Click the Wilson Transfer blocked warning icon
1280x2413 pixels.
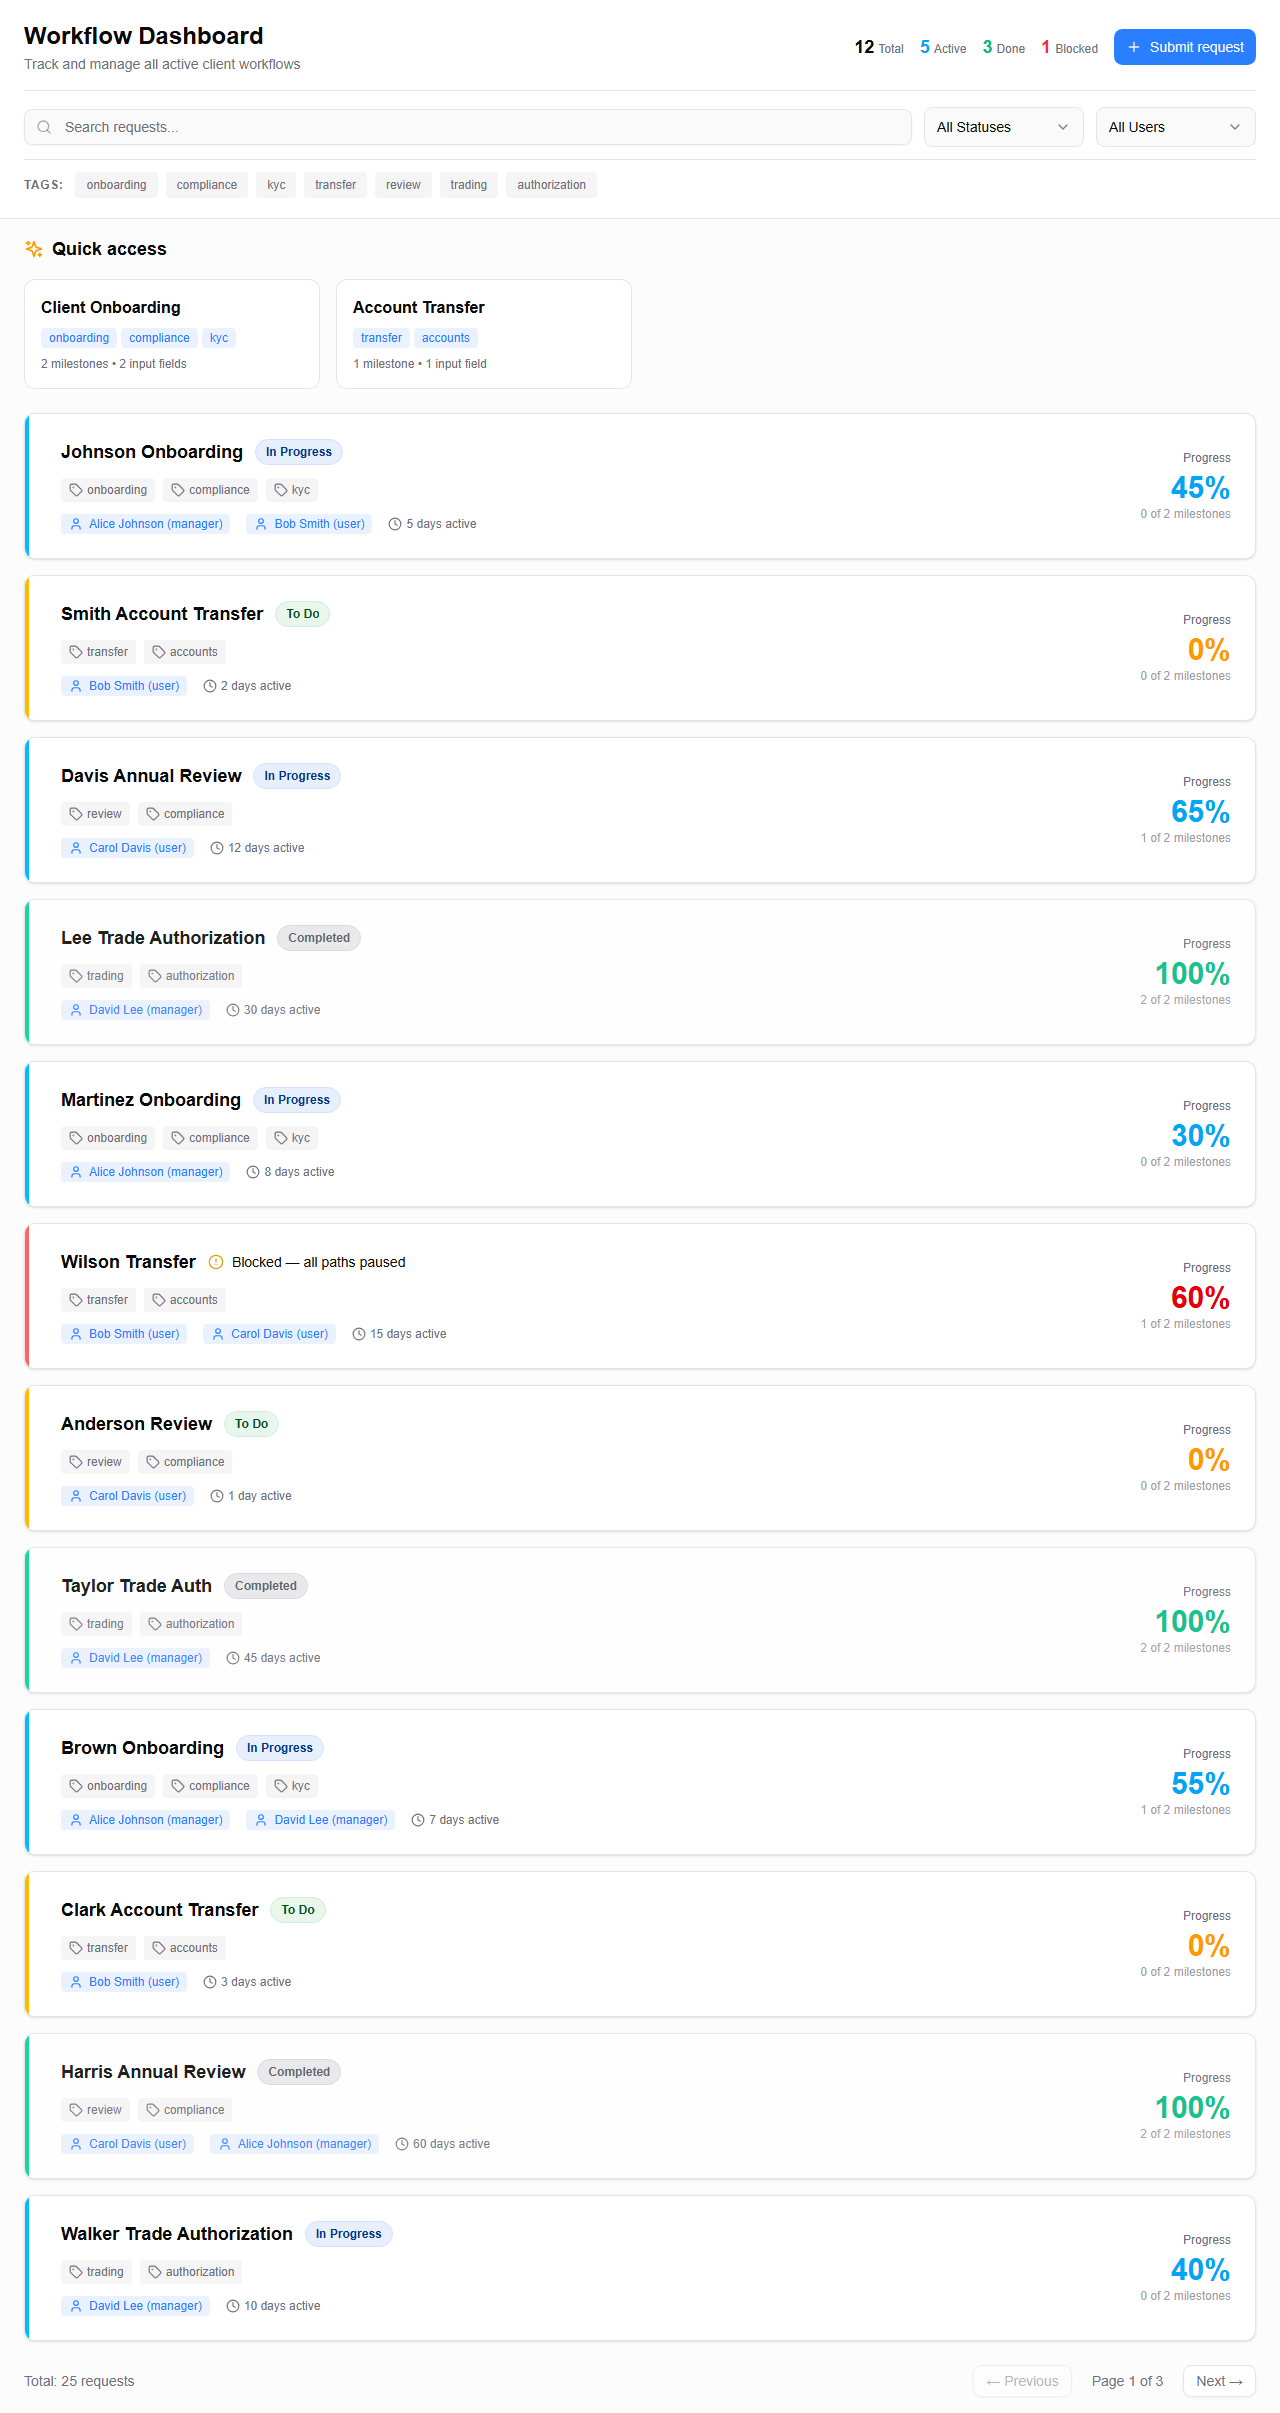tap(216, 1262)
